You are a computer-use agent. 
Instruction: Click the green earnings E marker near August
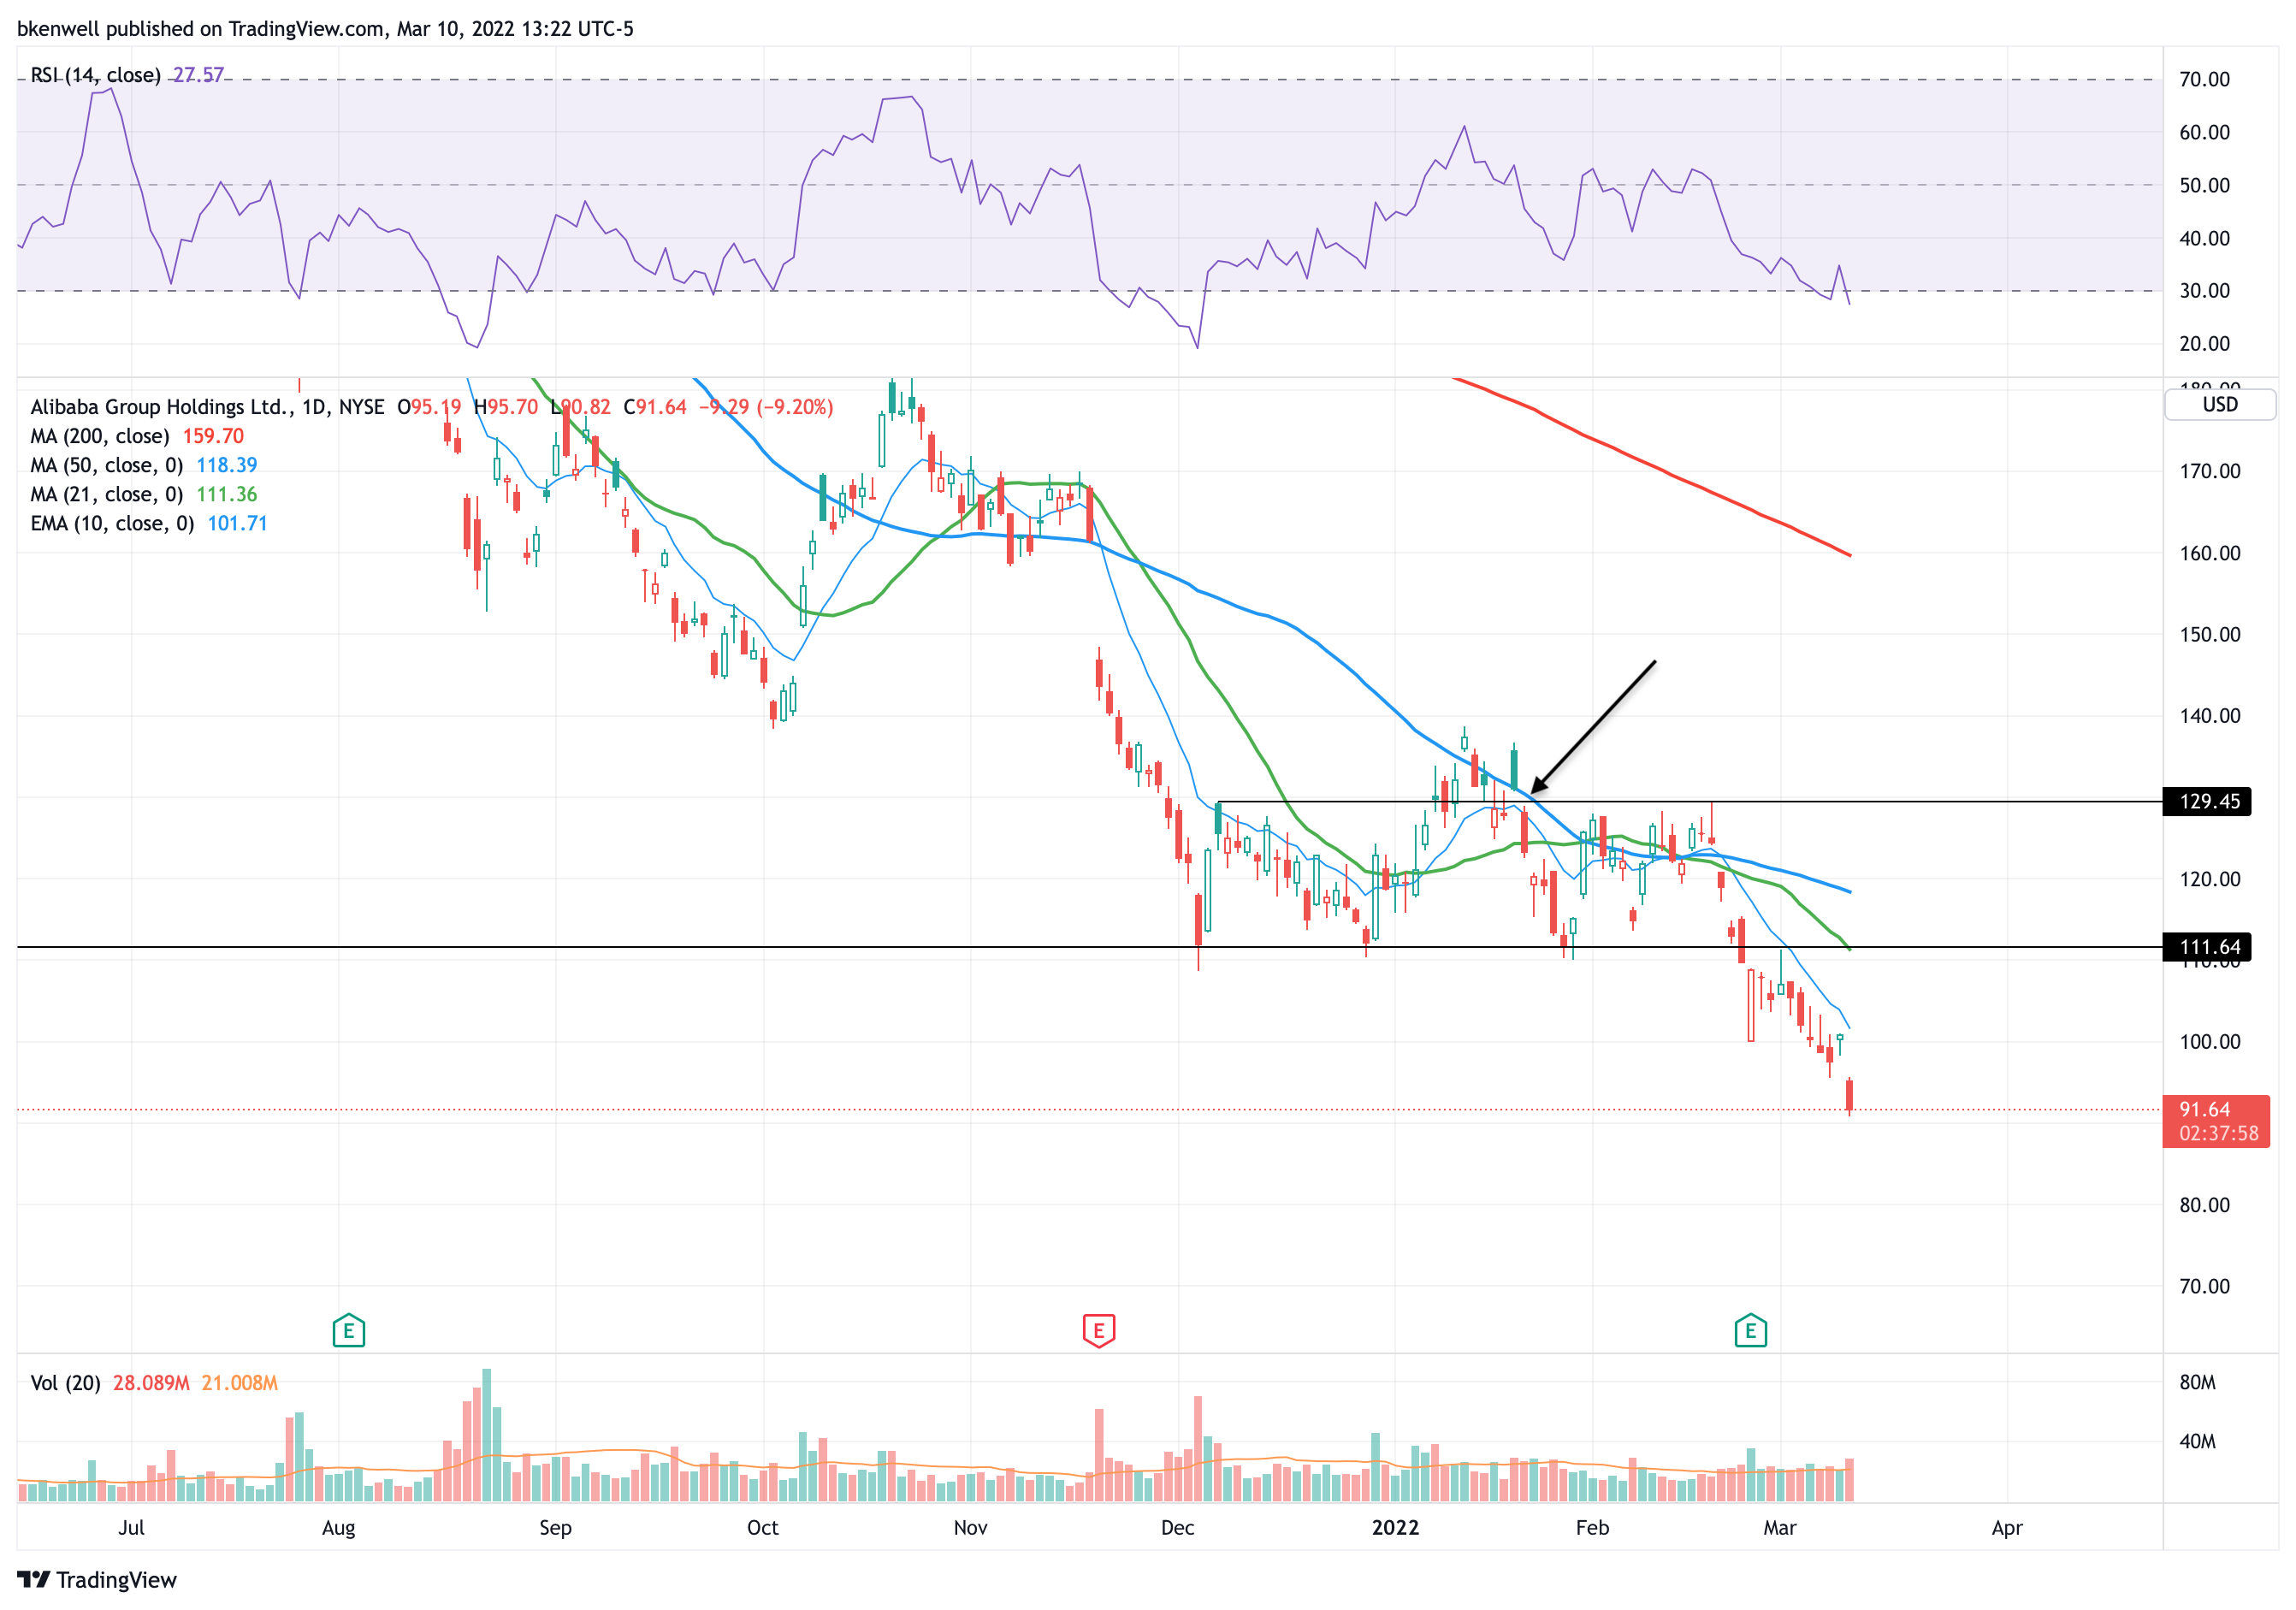point(348,1331)
